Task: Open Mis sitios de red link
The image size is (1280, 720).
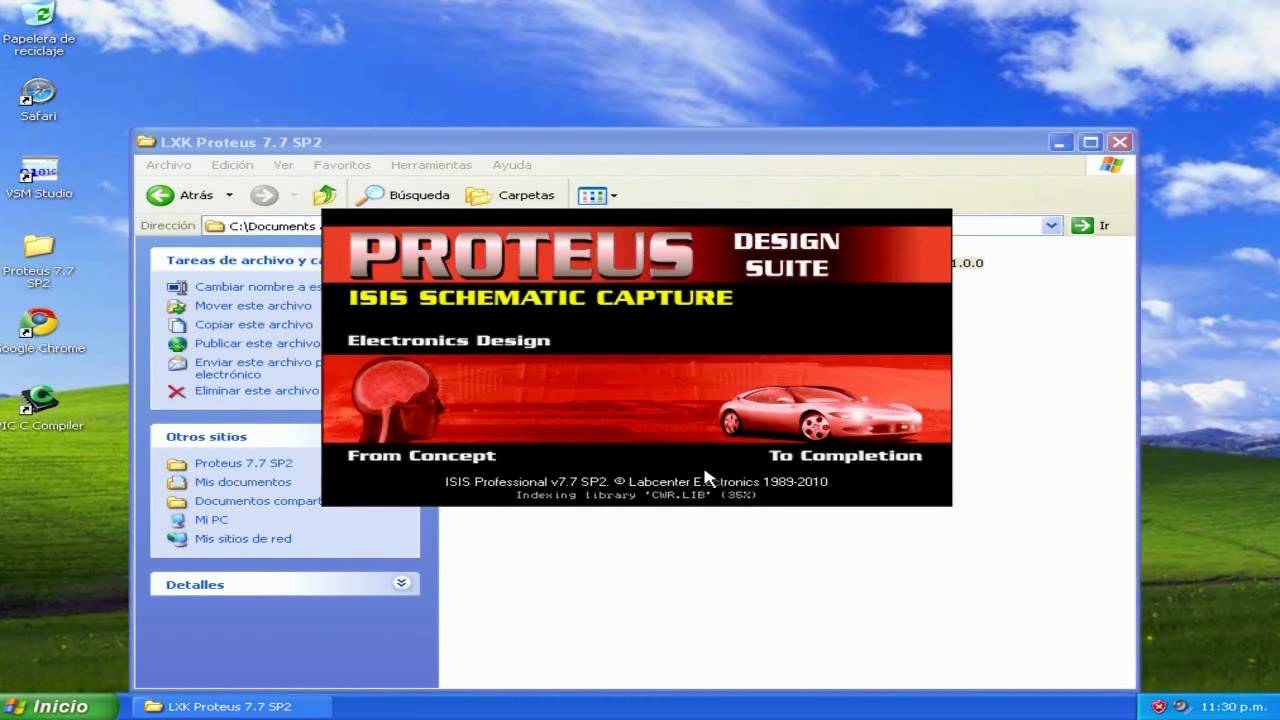Action: tap(243, 539)
